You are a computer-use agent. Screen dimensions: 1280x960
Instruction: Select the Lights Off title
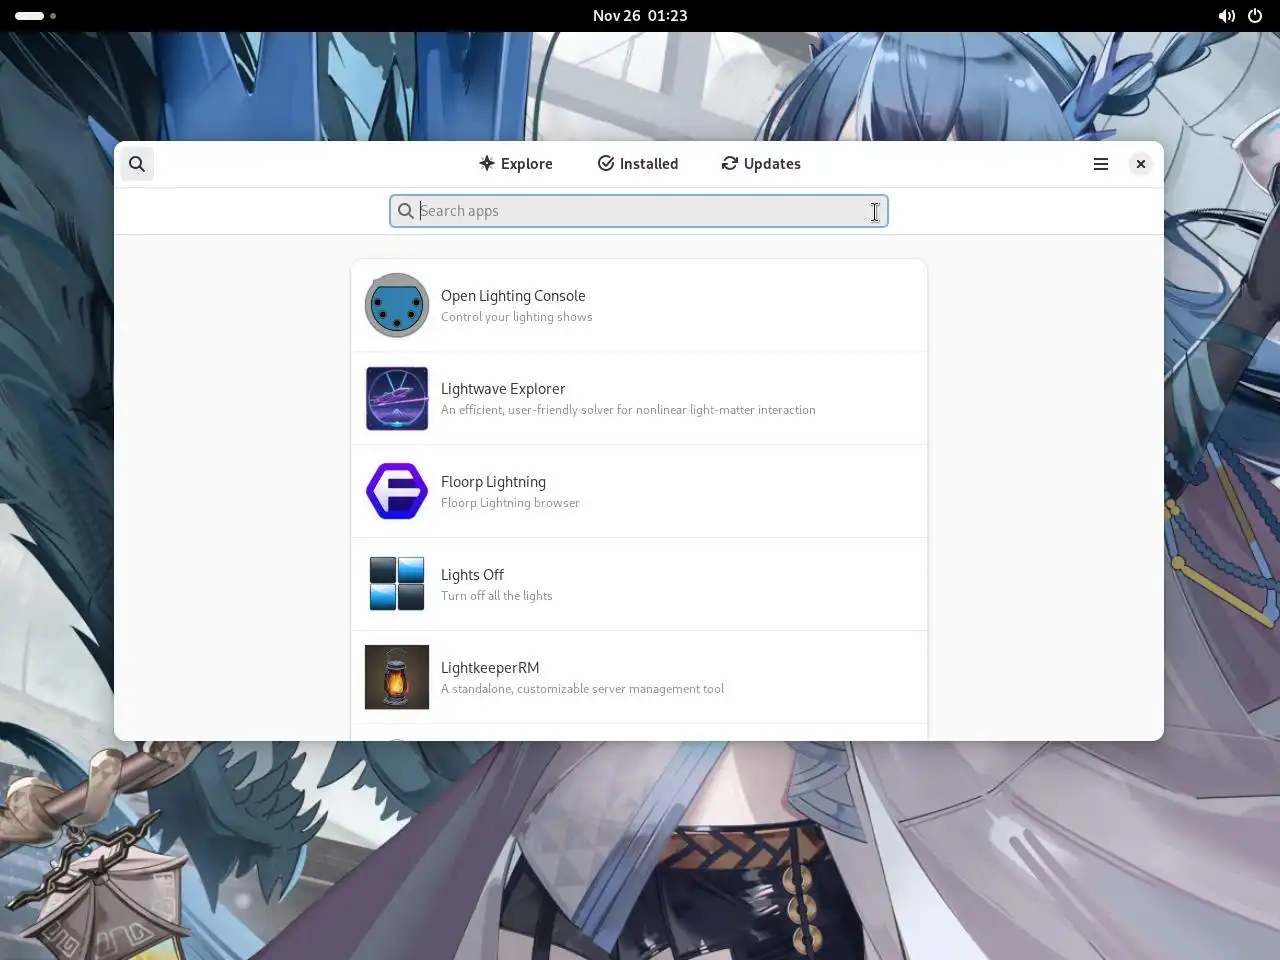point(472,575)
